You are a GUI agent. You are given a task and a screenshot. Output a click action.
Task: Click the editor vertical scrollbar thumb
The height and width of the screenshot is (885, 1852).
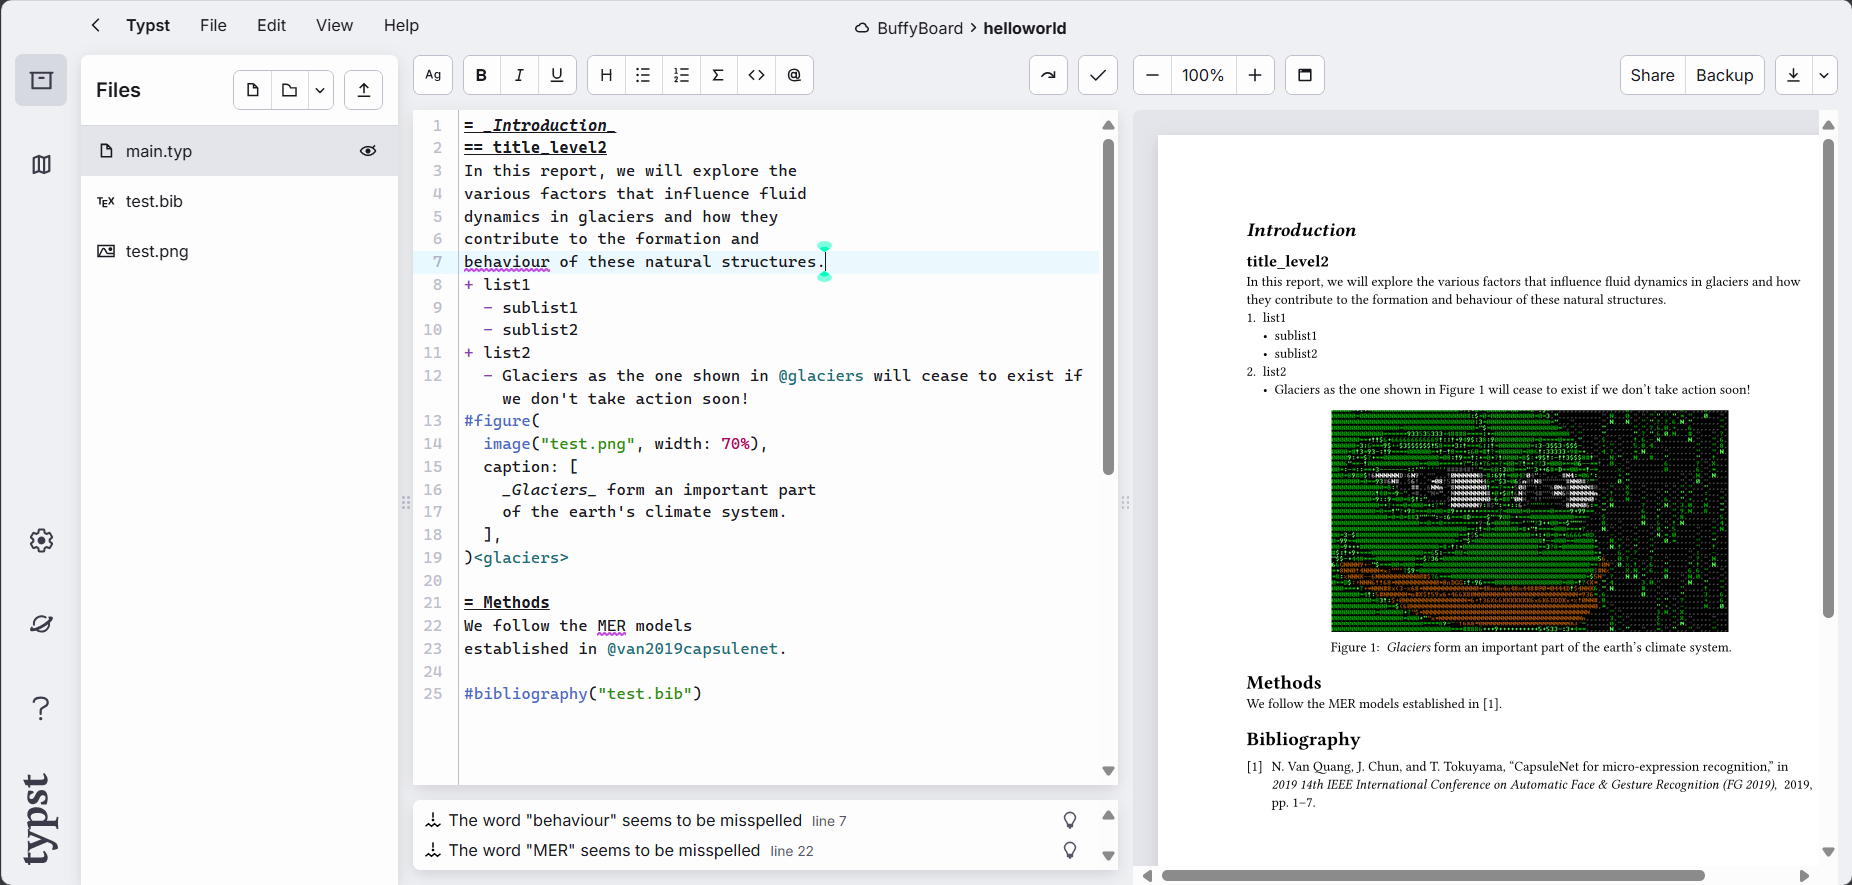click(x=1108, y=307)
